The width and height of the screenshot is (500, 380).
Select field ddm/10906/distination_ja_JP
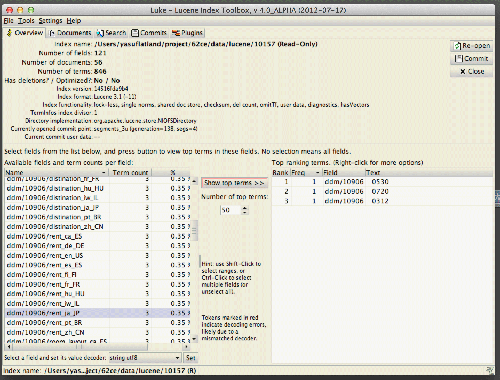tap(97, 207)
